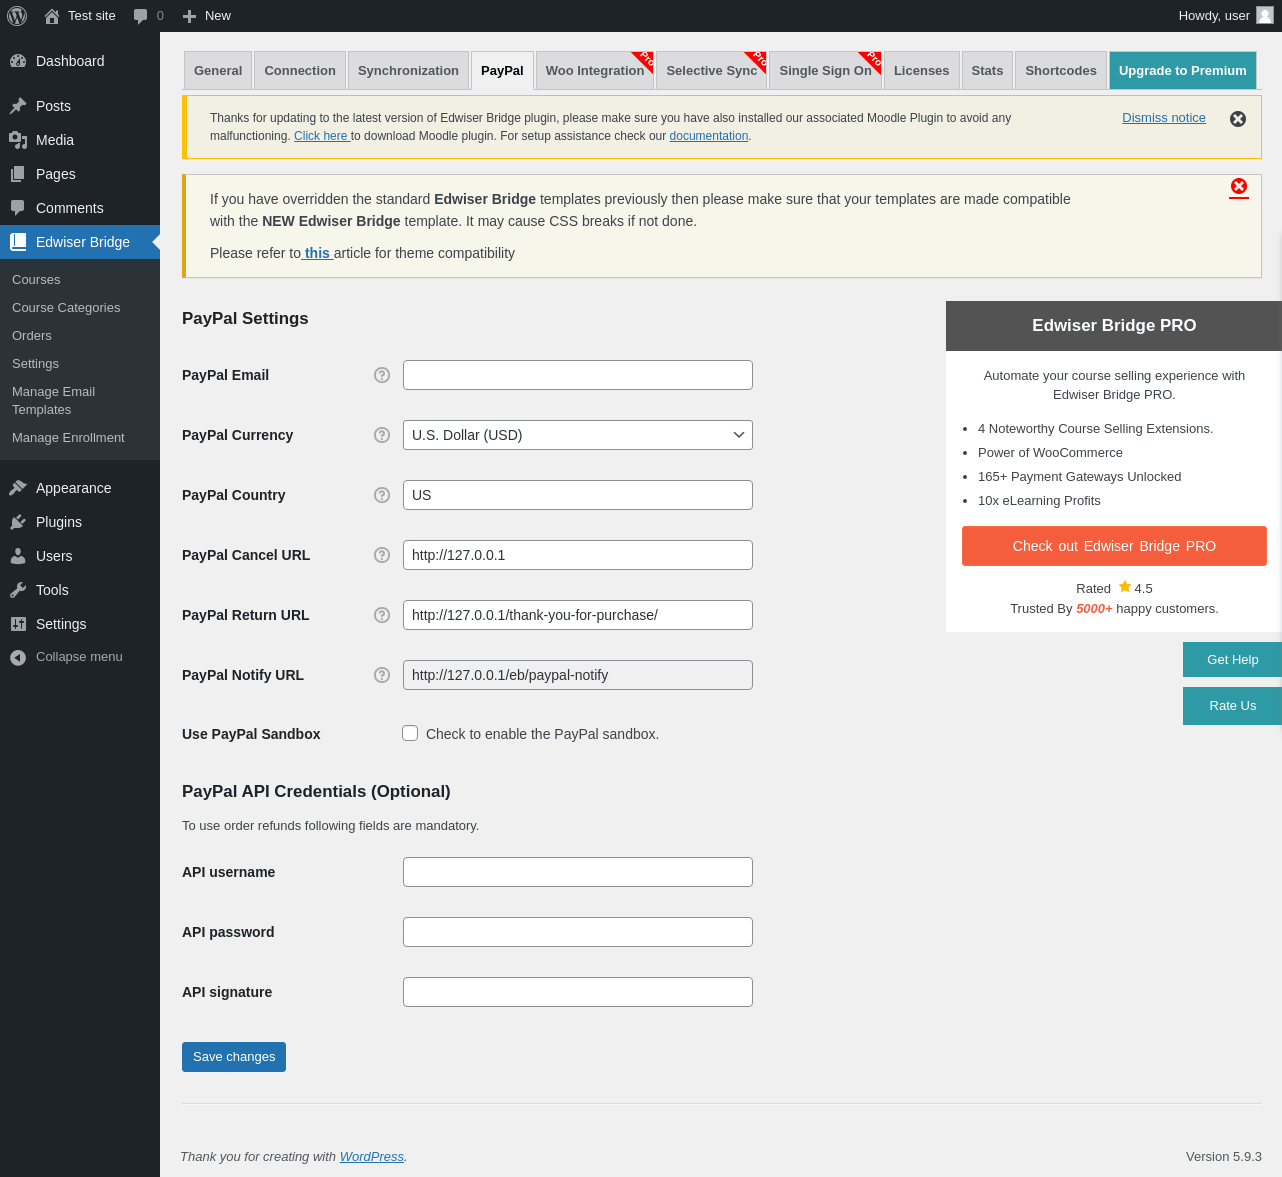
Task: Show help tooltip for PayPal Notify URL
Action: click(x=382, y=675)
